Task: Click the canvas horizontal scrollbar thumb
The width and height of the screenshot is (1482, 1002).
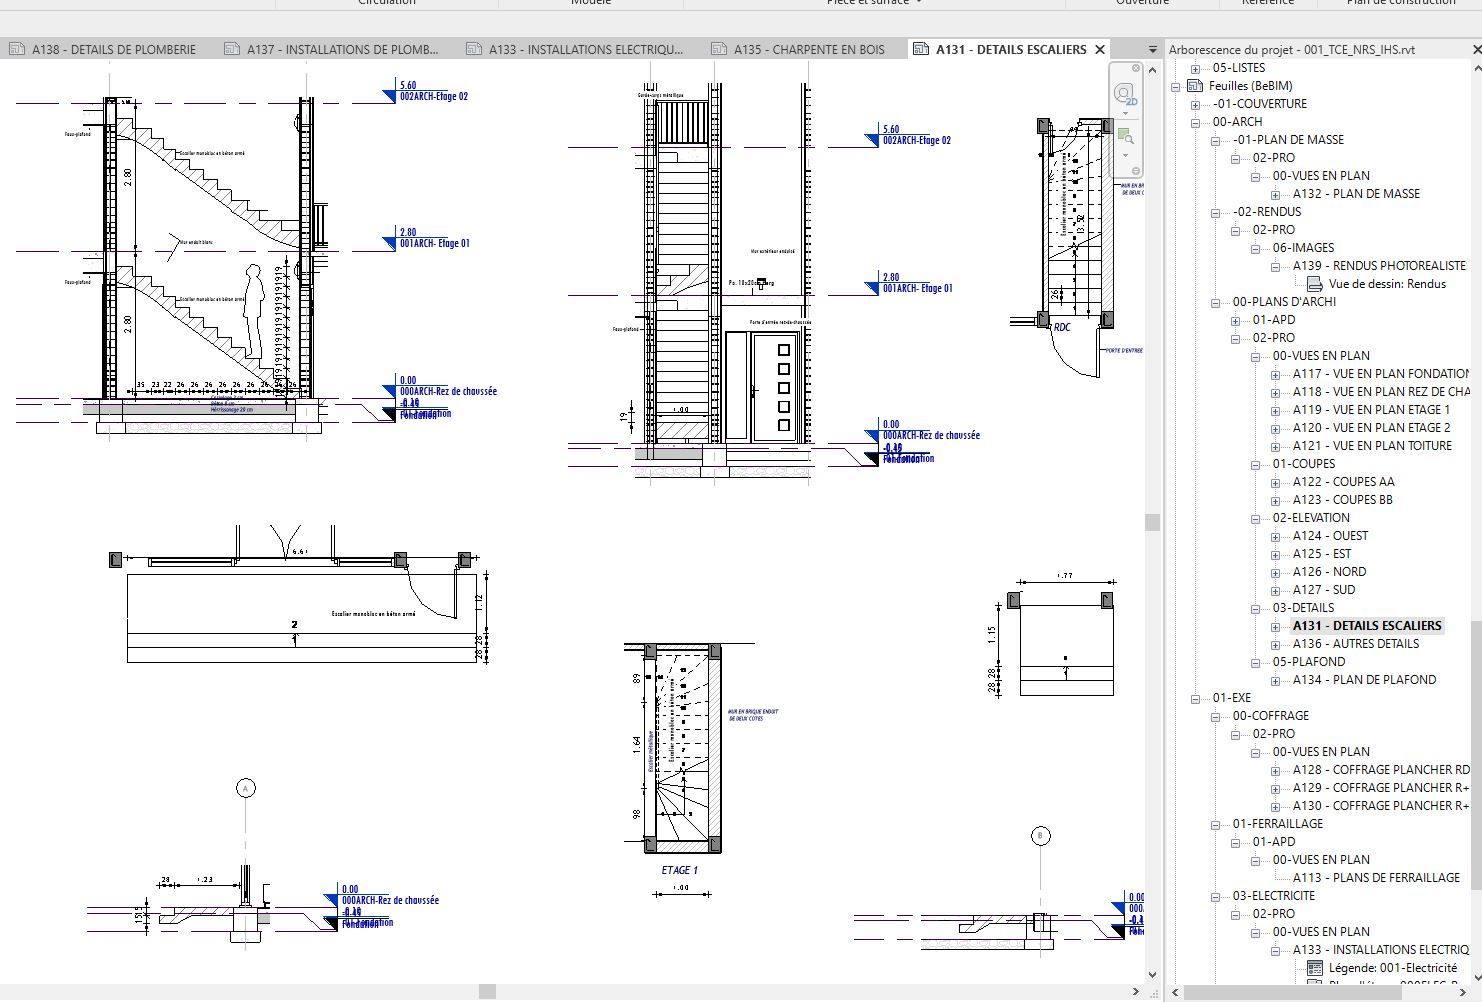Action: tap(487, 991)
